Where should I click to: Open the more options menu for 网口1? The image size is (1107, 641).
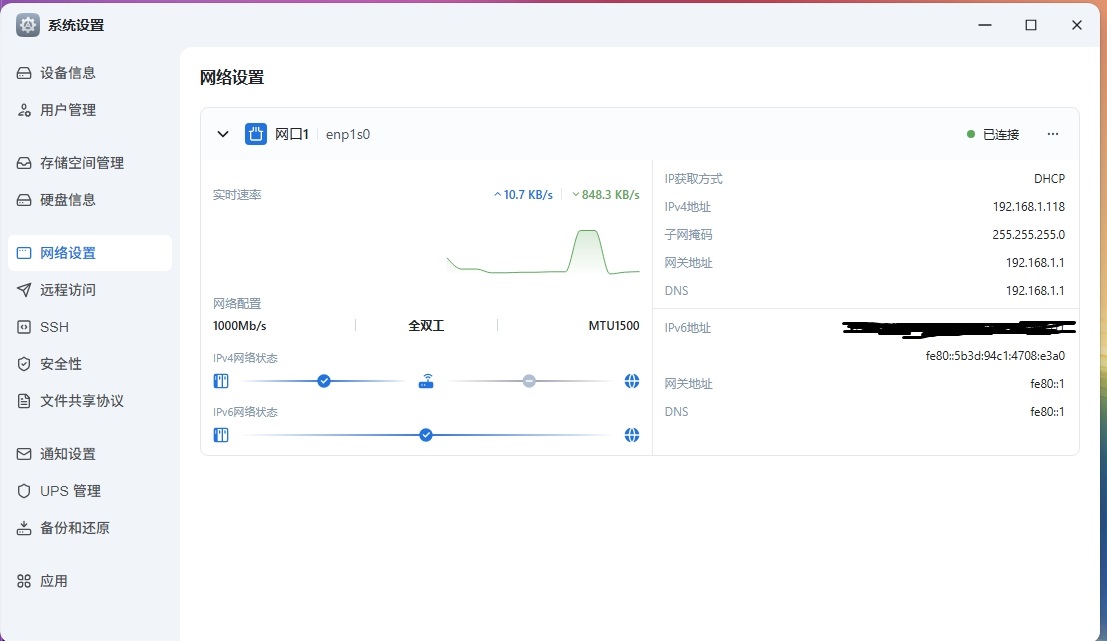(1052, 133)
